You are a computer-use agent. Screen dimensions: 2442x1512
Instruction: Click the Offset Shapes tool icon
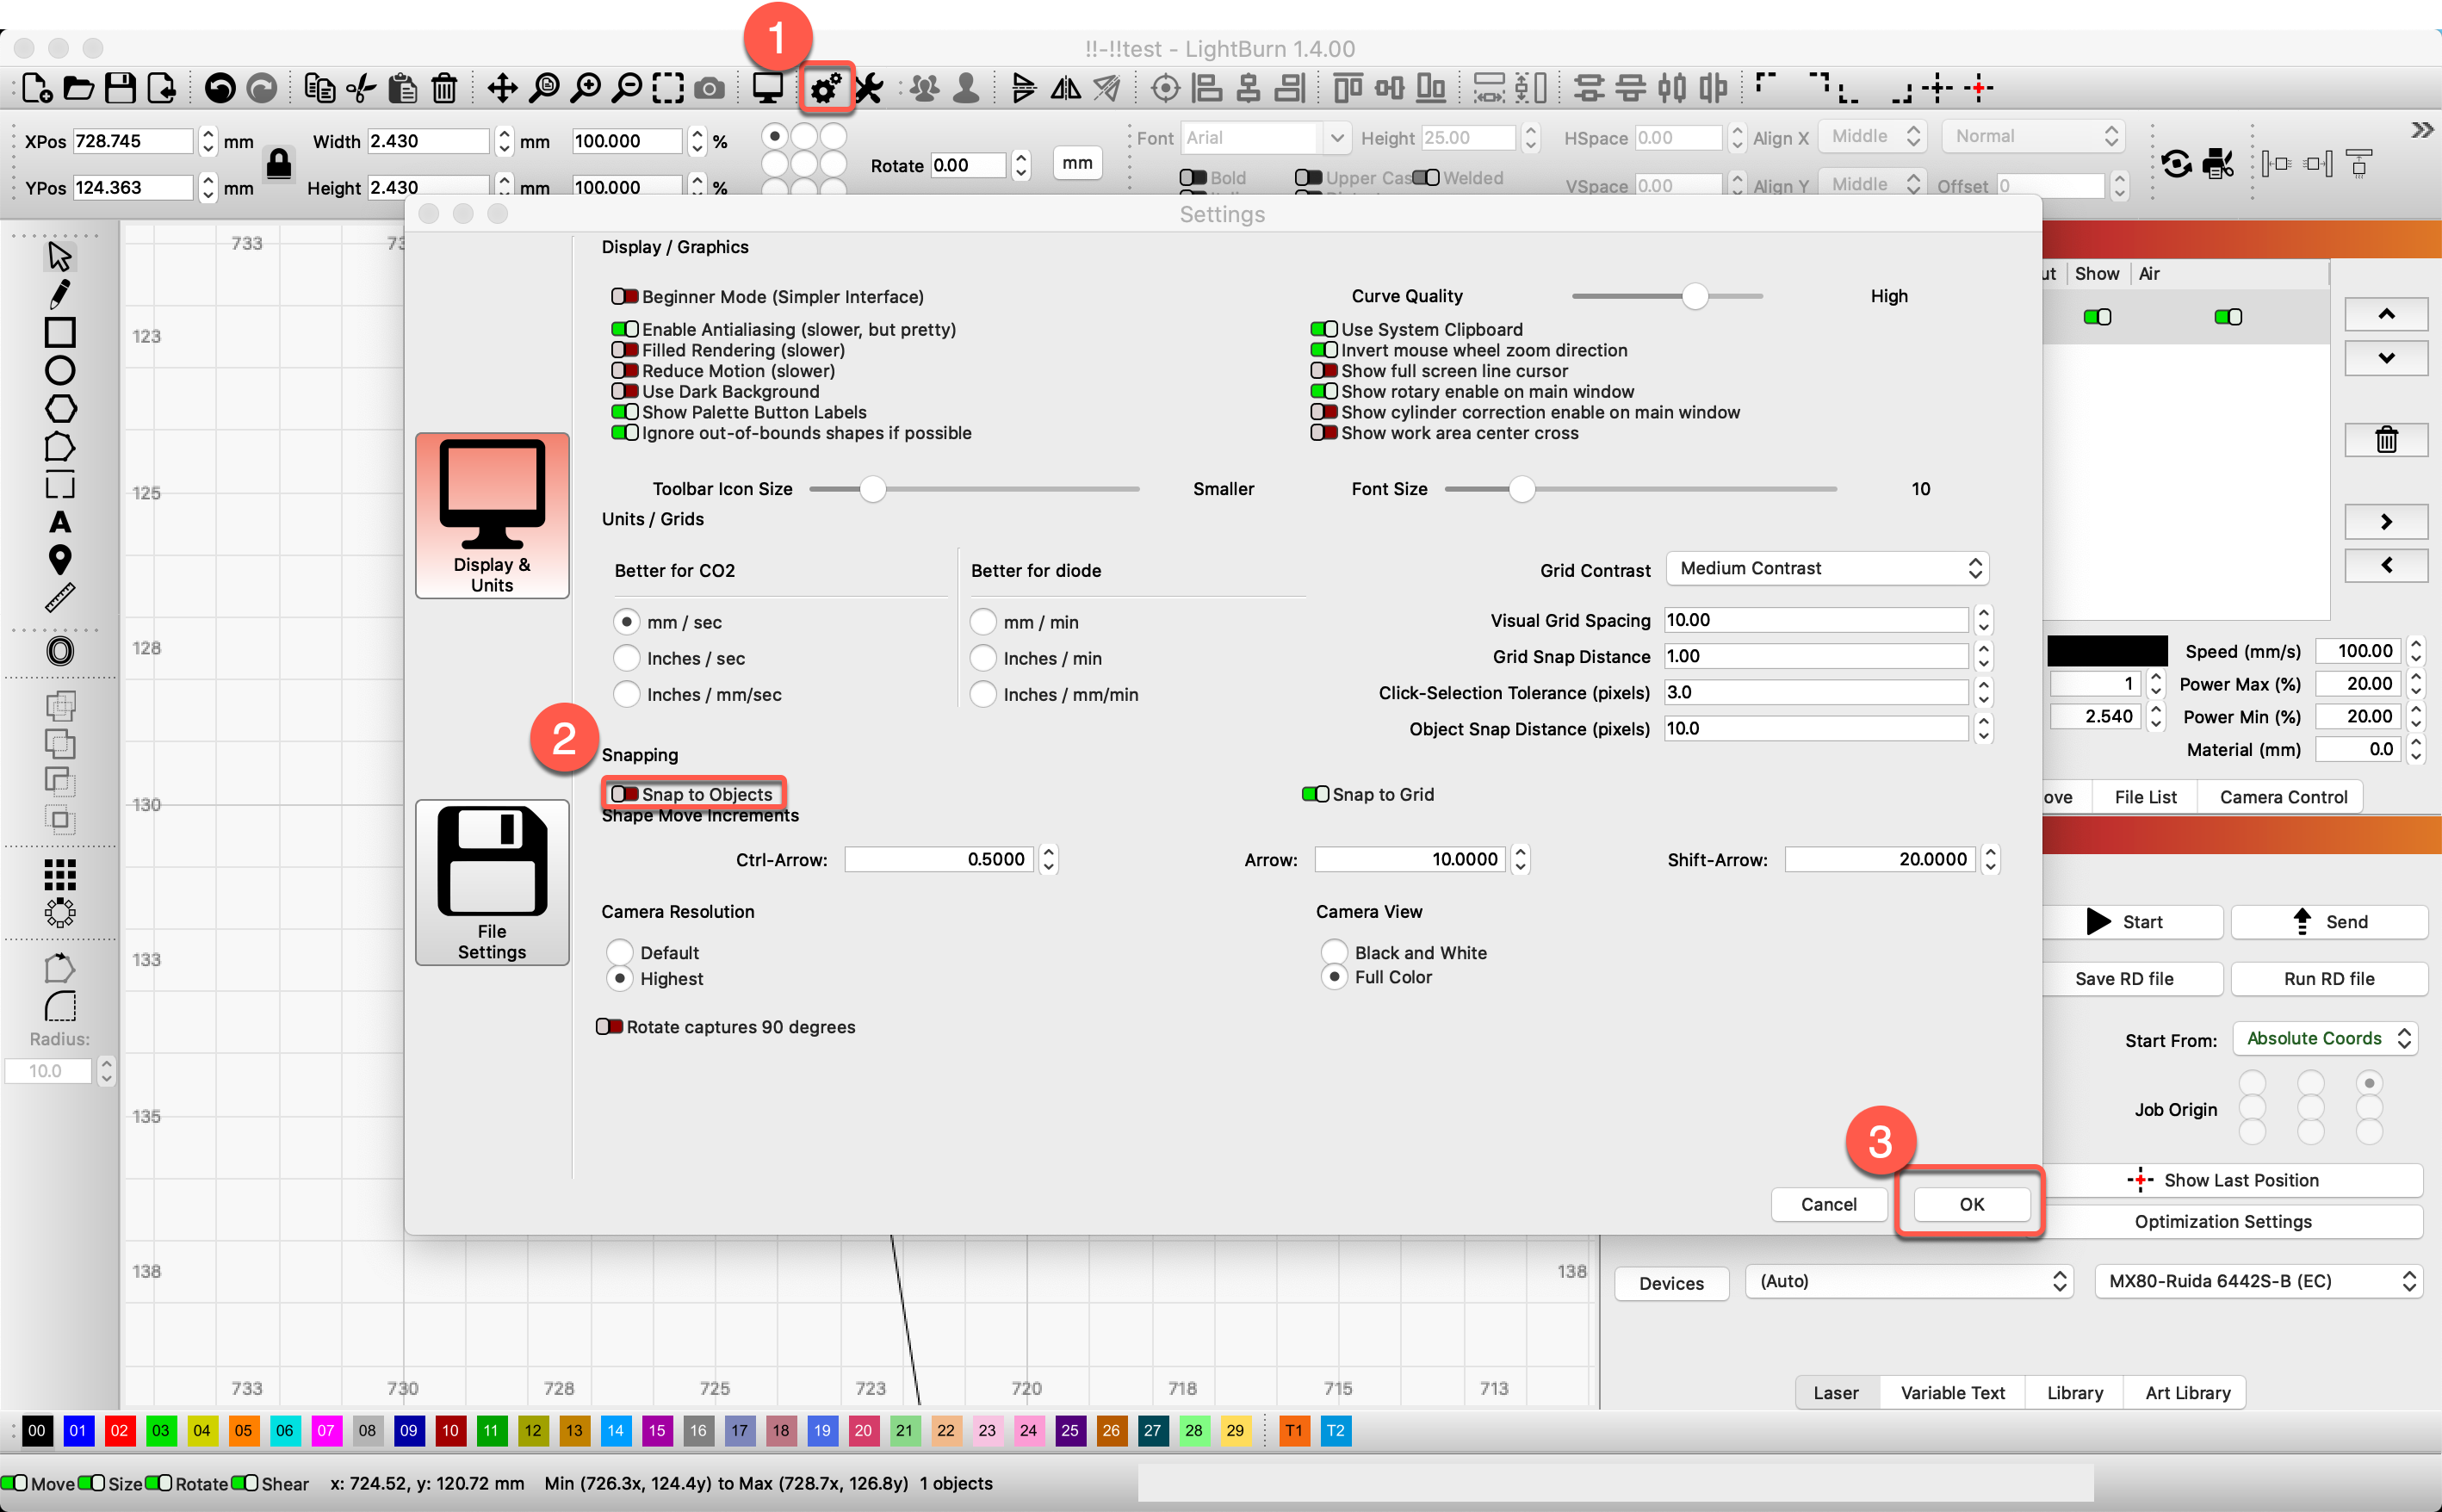[60, 652]
